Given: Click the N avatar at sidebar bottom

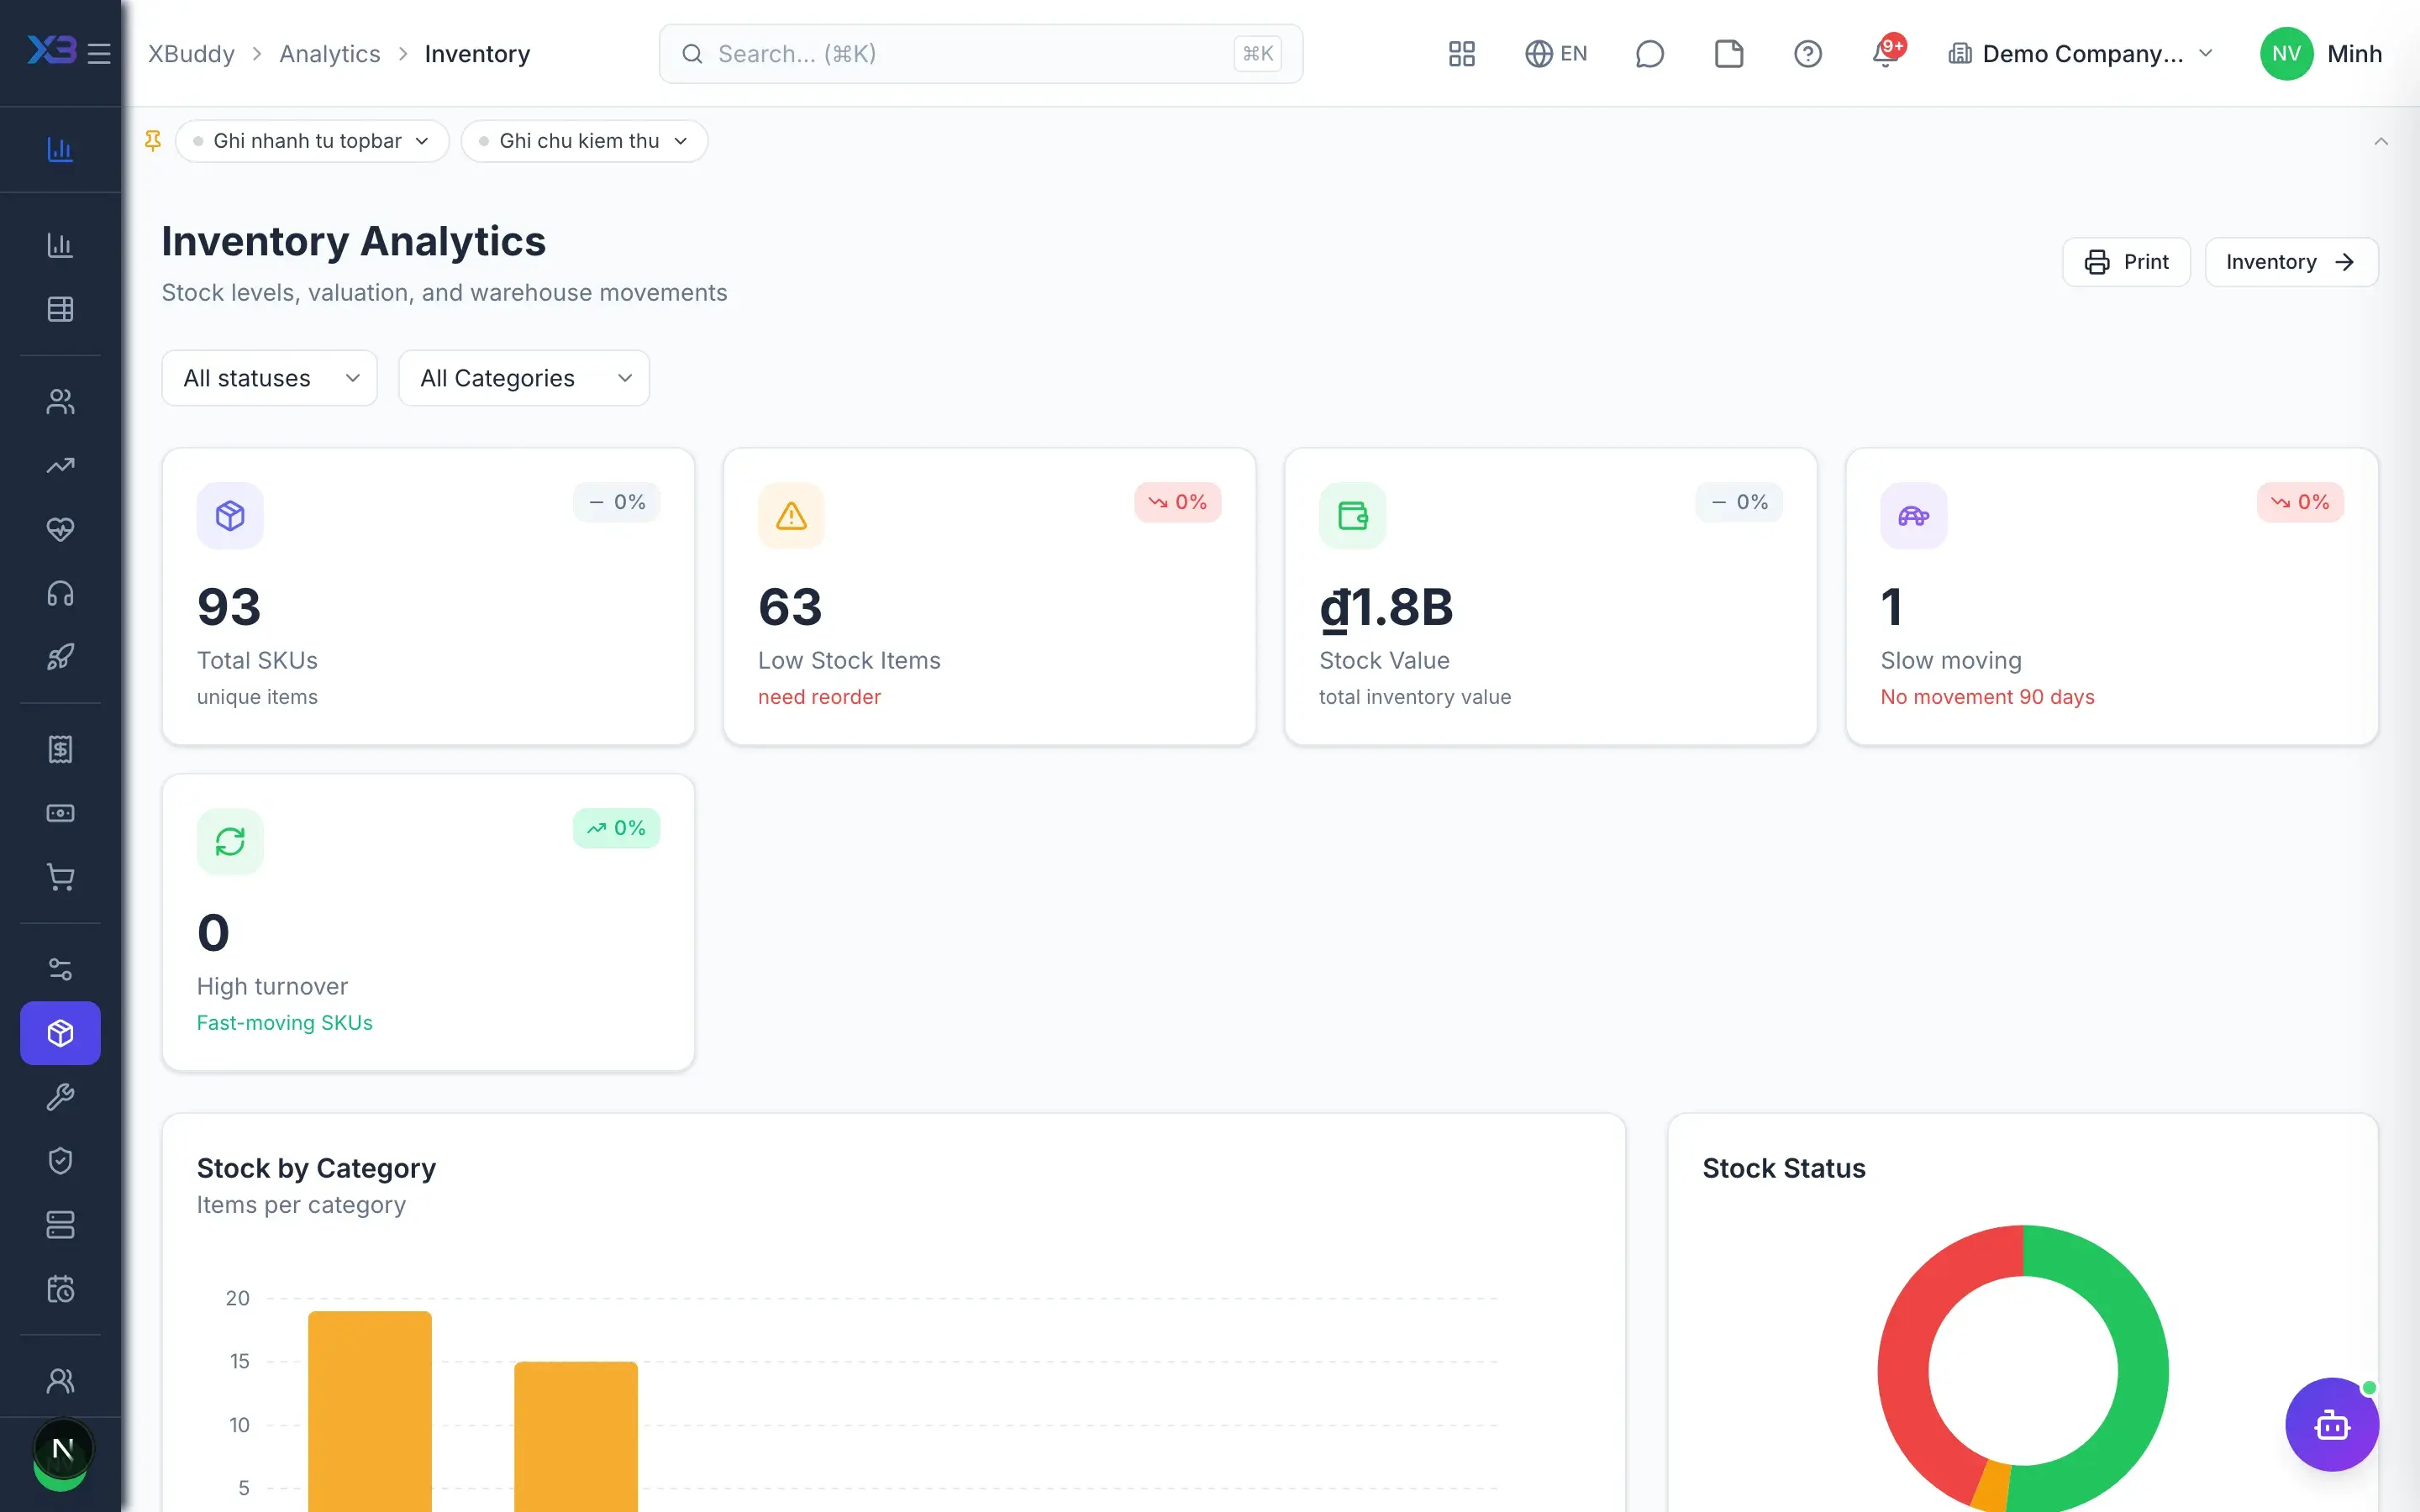Looking at the screenshot, I should [x=63, y=1448].
